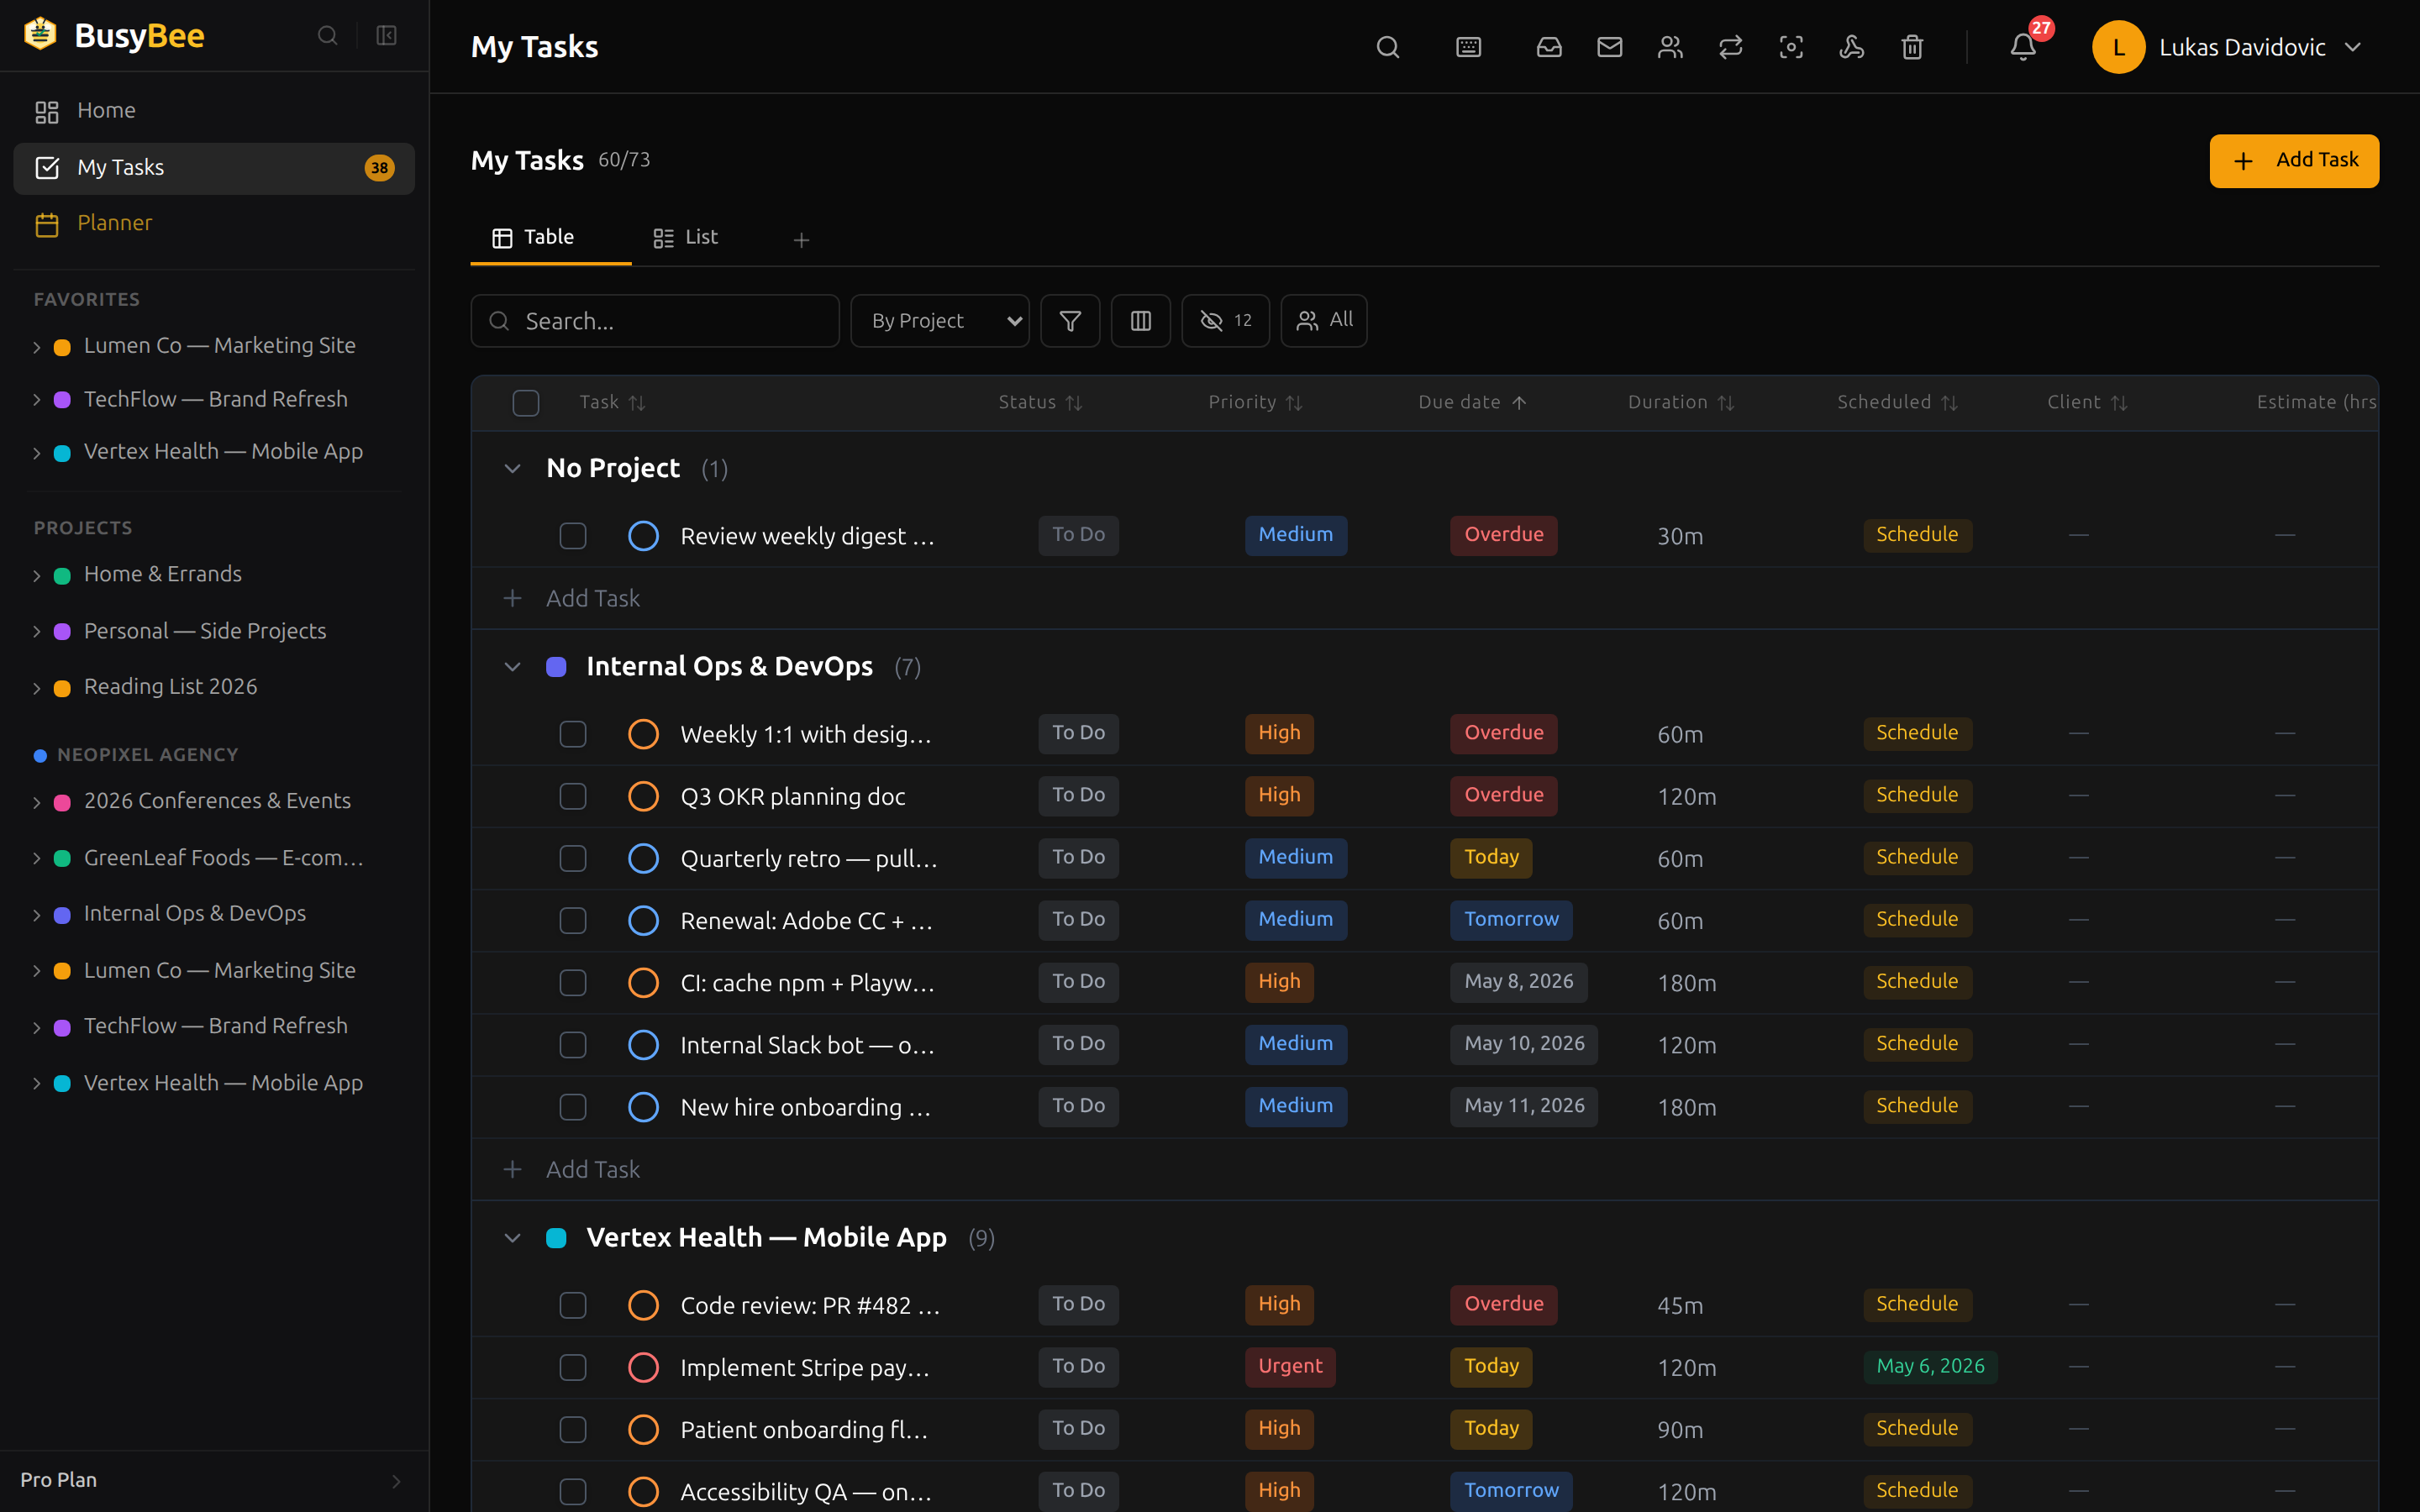Click Vertex Health group cyan color square

pyautogui.click(x=556, y=1238)
